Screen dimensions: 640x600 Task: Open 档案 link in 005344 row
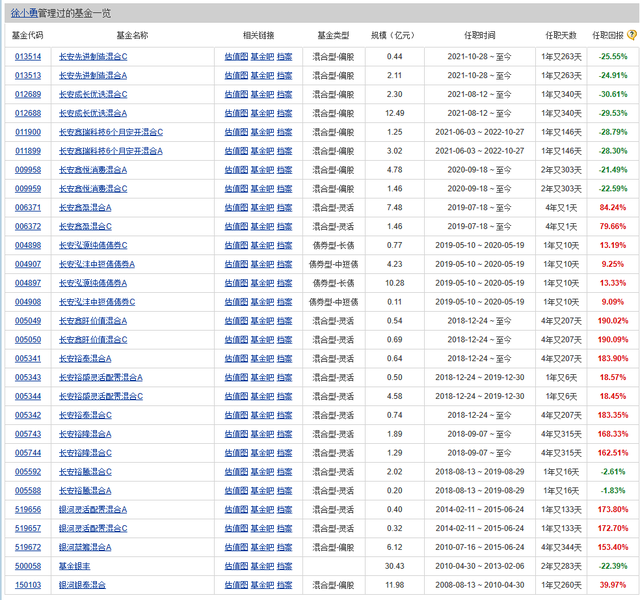coord(284,396)
